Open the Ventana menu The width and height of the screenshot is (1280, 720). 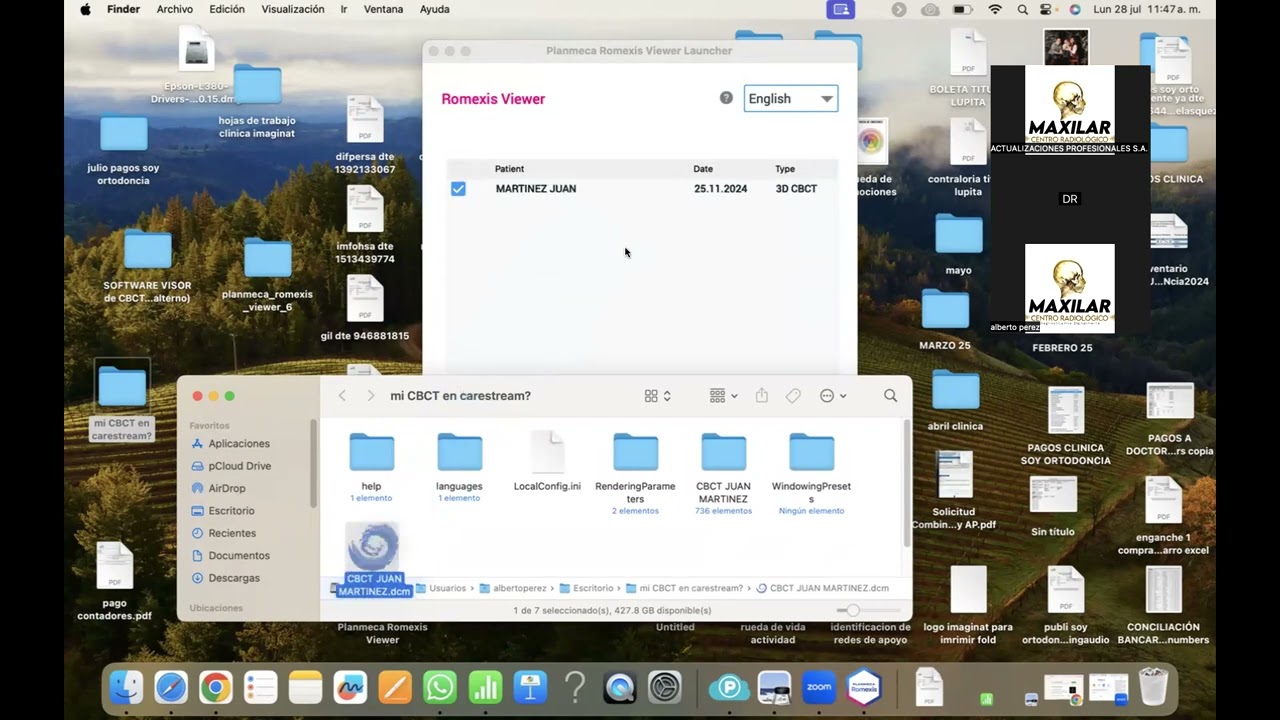pos(384,9)
